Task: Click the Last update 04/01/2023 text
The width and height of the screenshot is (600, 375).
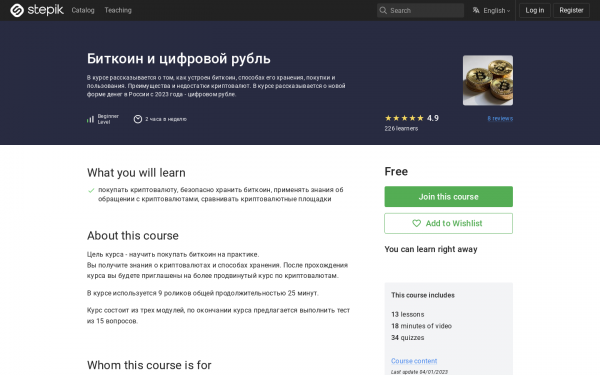Action: 419,372
